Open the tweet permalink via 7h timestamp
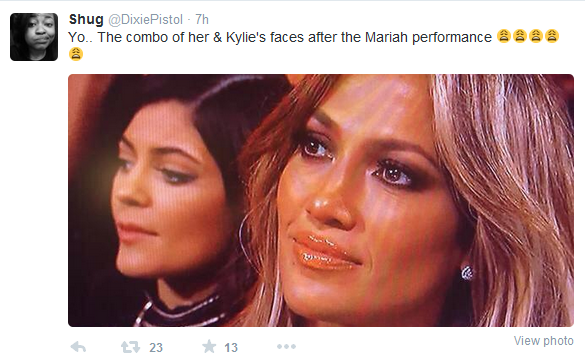 pyautogui.click(x=202, y=19)
